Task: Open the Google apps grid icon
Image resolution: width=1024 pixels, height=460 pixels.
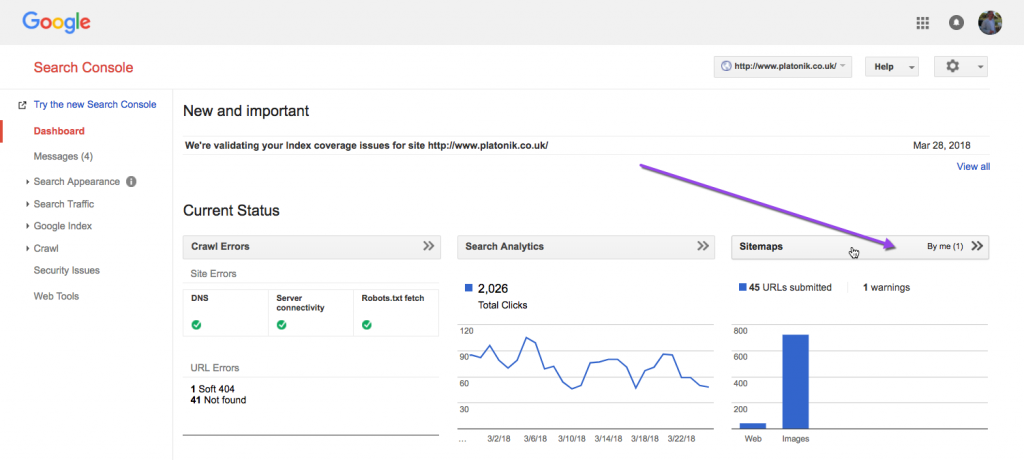Action: tap(922, 22)
